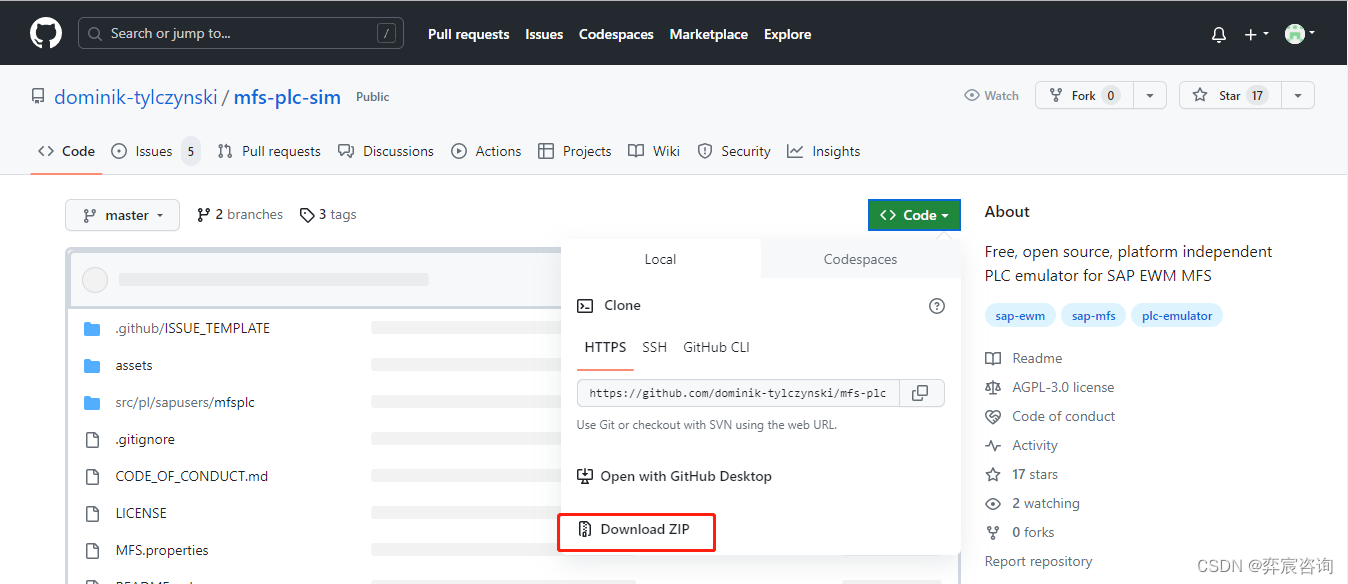Image resolution: width=1348 pixels, height=584 pixels.
Task: View the 17 stars link
Action: [1022, 474]
